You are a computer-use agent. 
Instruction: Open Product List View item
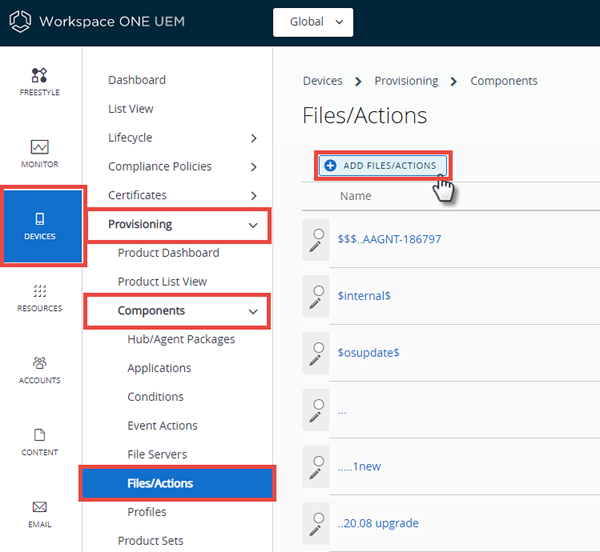pos(162,282)
